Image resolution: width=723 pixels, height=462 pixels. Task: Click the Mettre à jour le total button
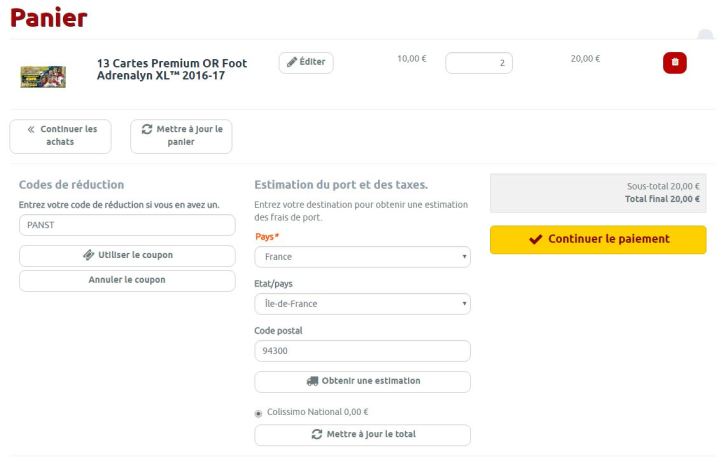(x=362, y=435)
